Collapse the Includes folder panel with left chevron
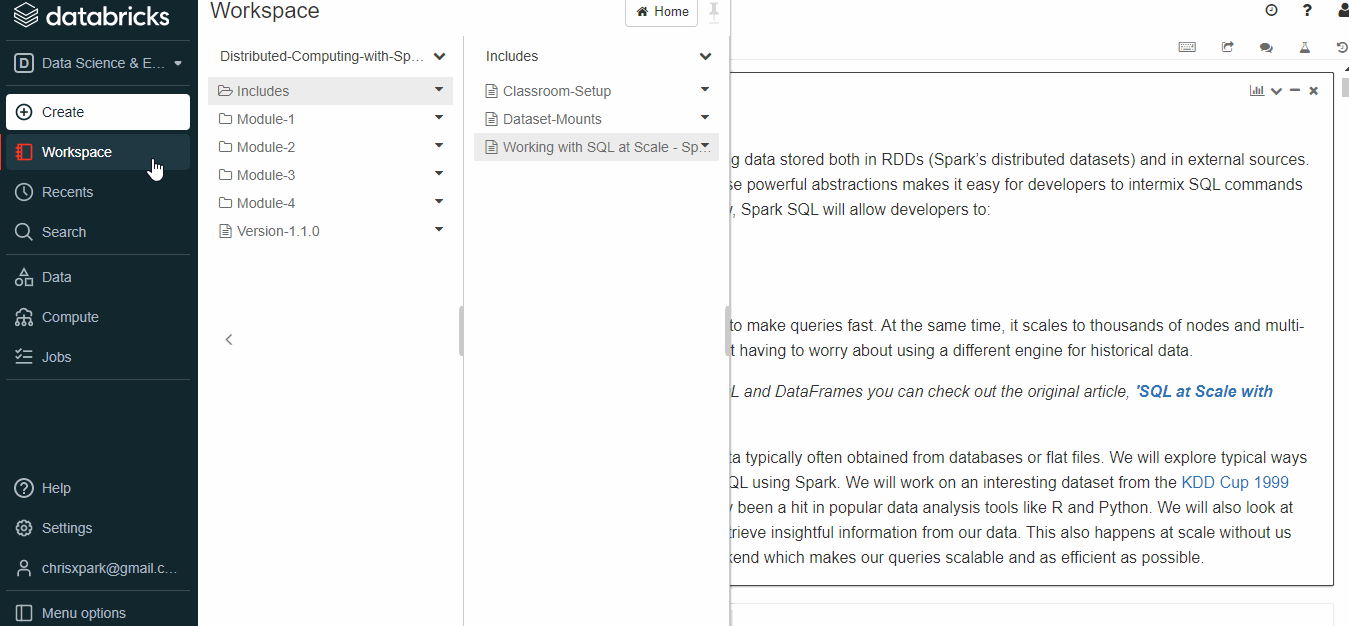The width and height of the screenshot is (1349, 626). (x=229, y=339)
